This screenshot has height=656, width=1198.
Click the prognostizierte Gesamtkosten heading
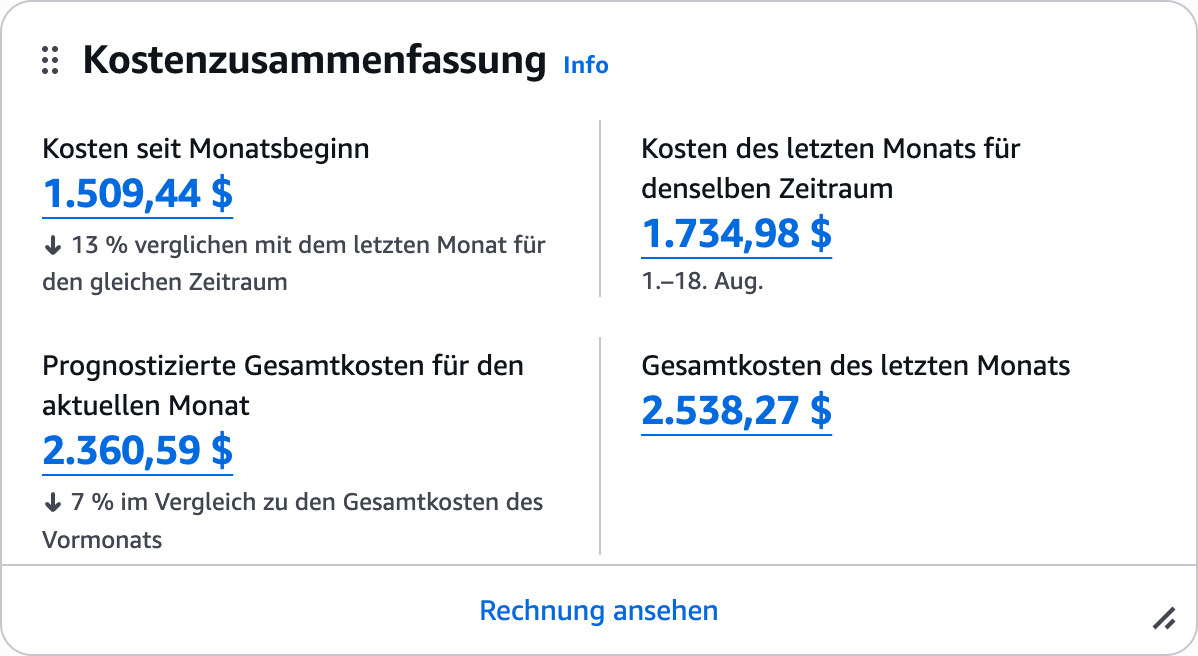[x=282, y=385]
